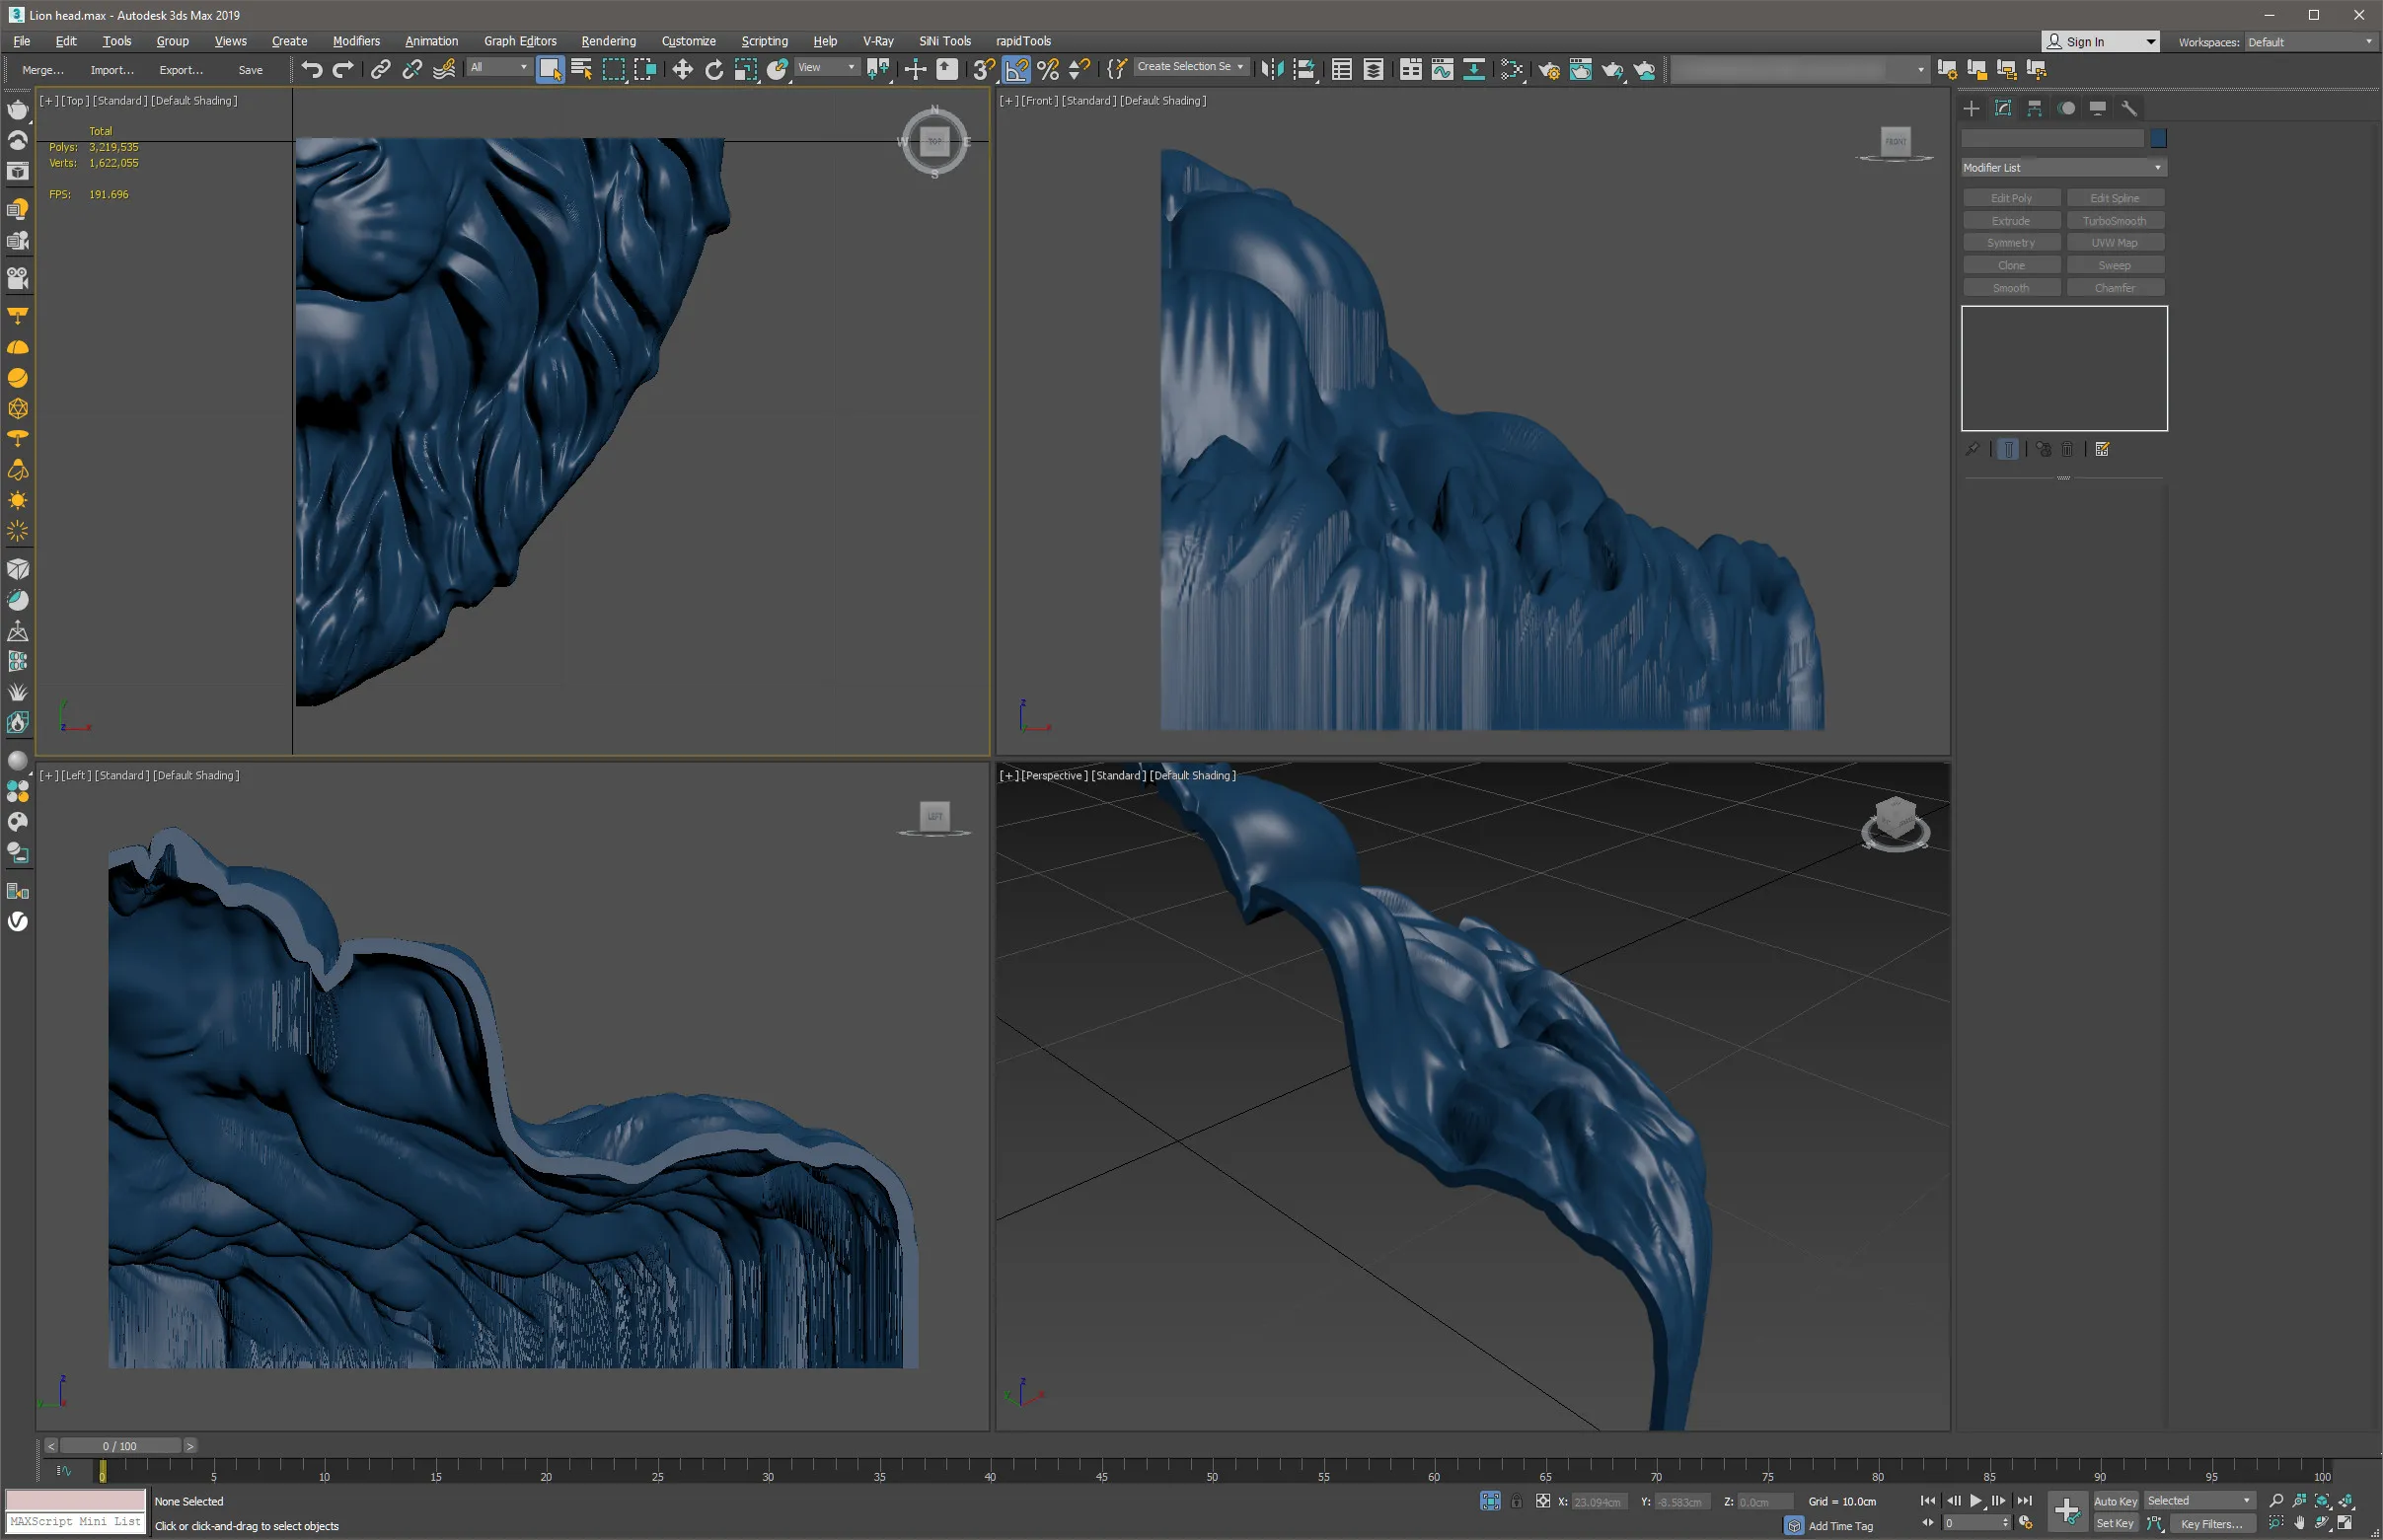Click the TurboSmooth modifier button
Image resolution: width=2383 pixels, height=1540 pixels.
click(2114, 220)
